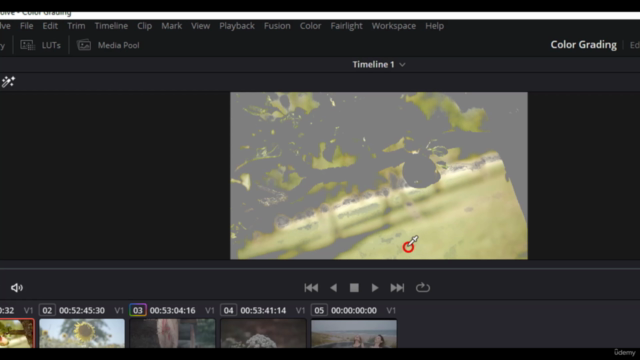Click the magic wand highlight icon

[8, 82]
